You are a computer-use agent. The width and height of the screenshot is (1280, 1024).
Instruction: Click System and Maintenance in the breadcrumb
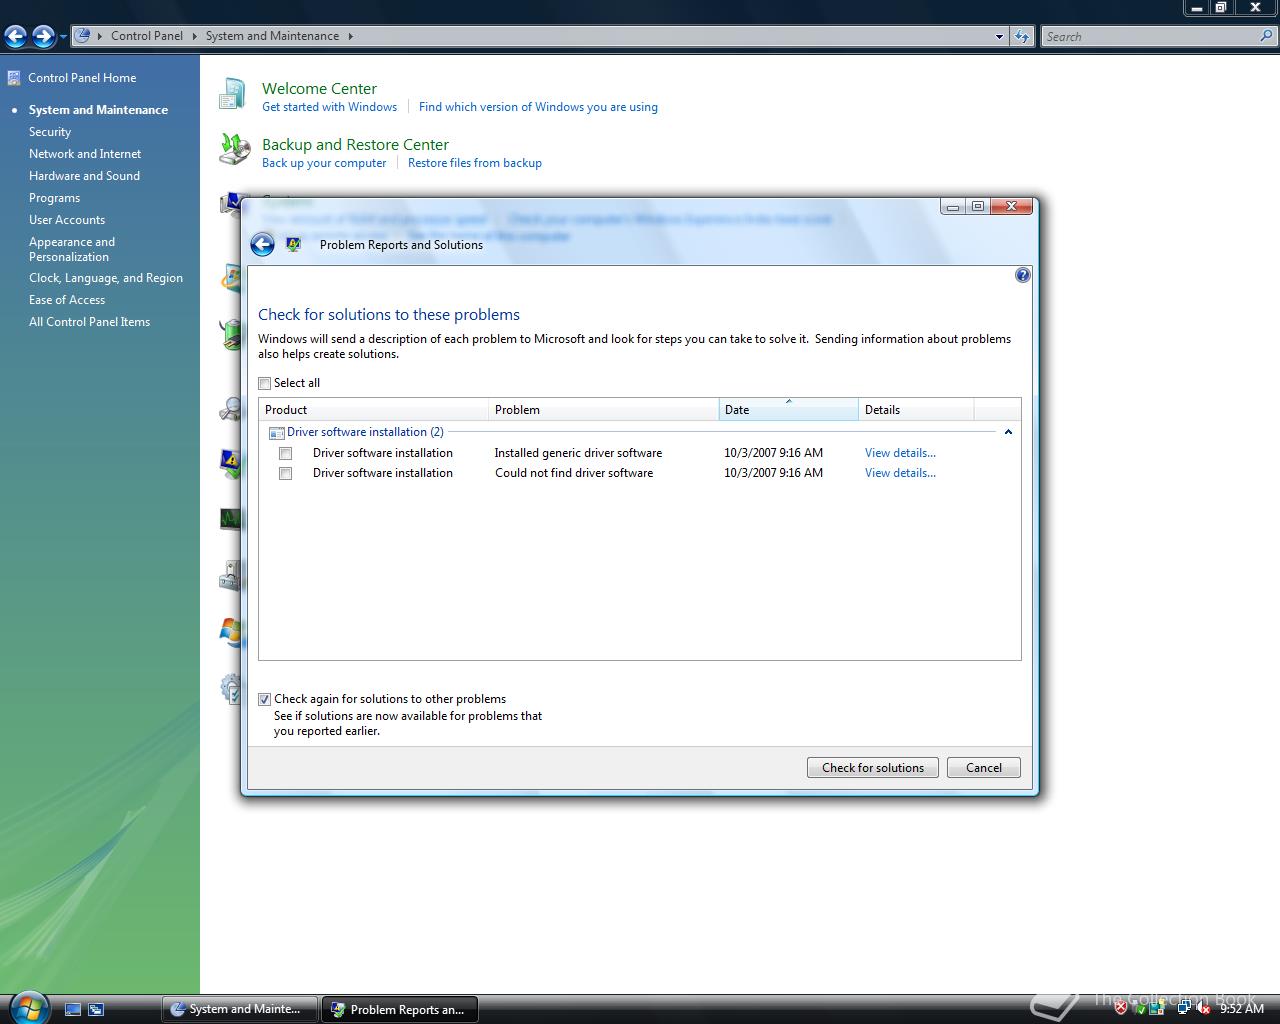click(x=272, y=36)
